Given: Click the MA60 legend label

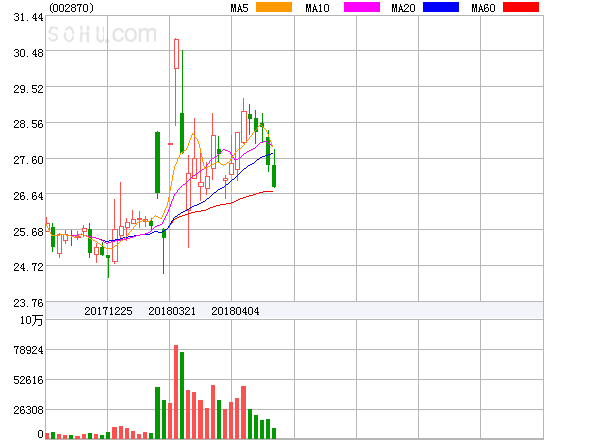Looking at the screenshot, I should pos(483,8).
